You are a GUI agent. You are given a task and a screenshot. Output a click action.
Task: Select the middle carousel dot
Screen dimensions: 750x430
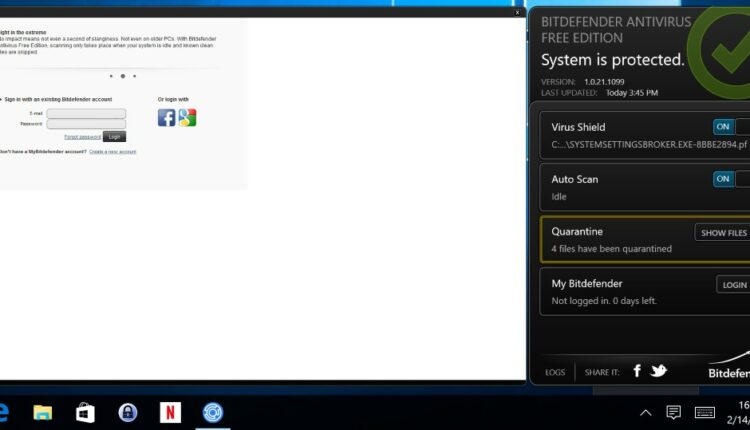click(x=123, y=76)
